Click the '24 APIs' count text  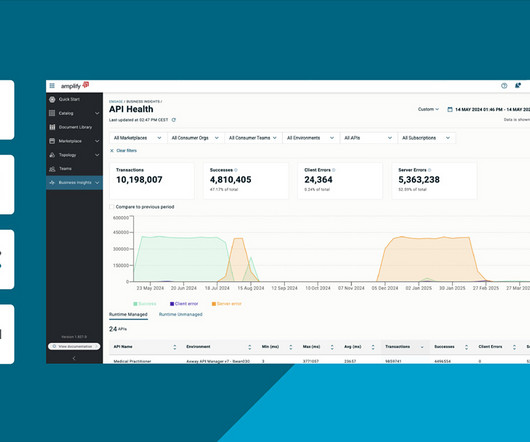pos(118,329)
